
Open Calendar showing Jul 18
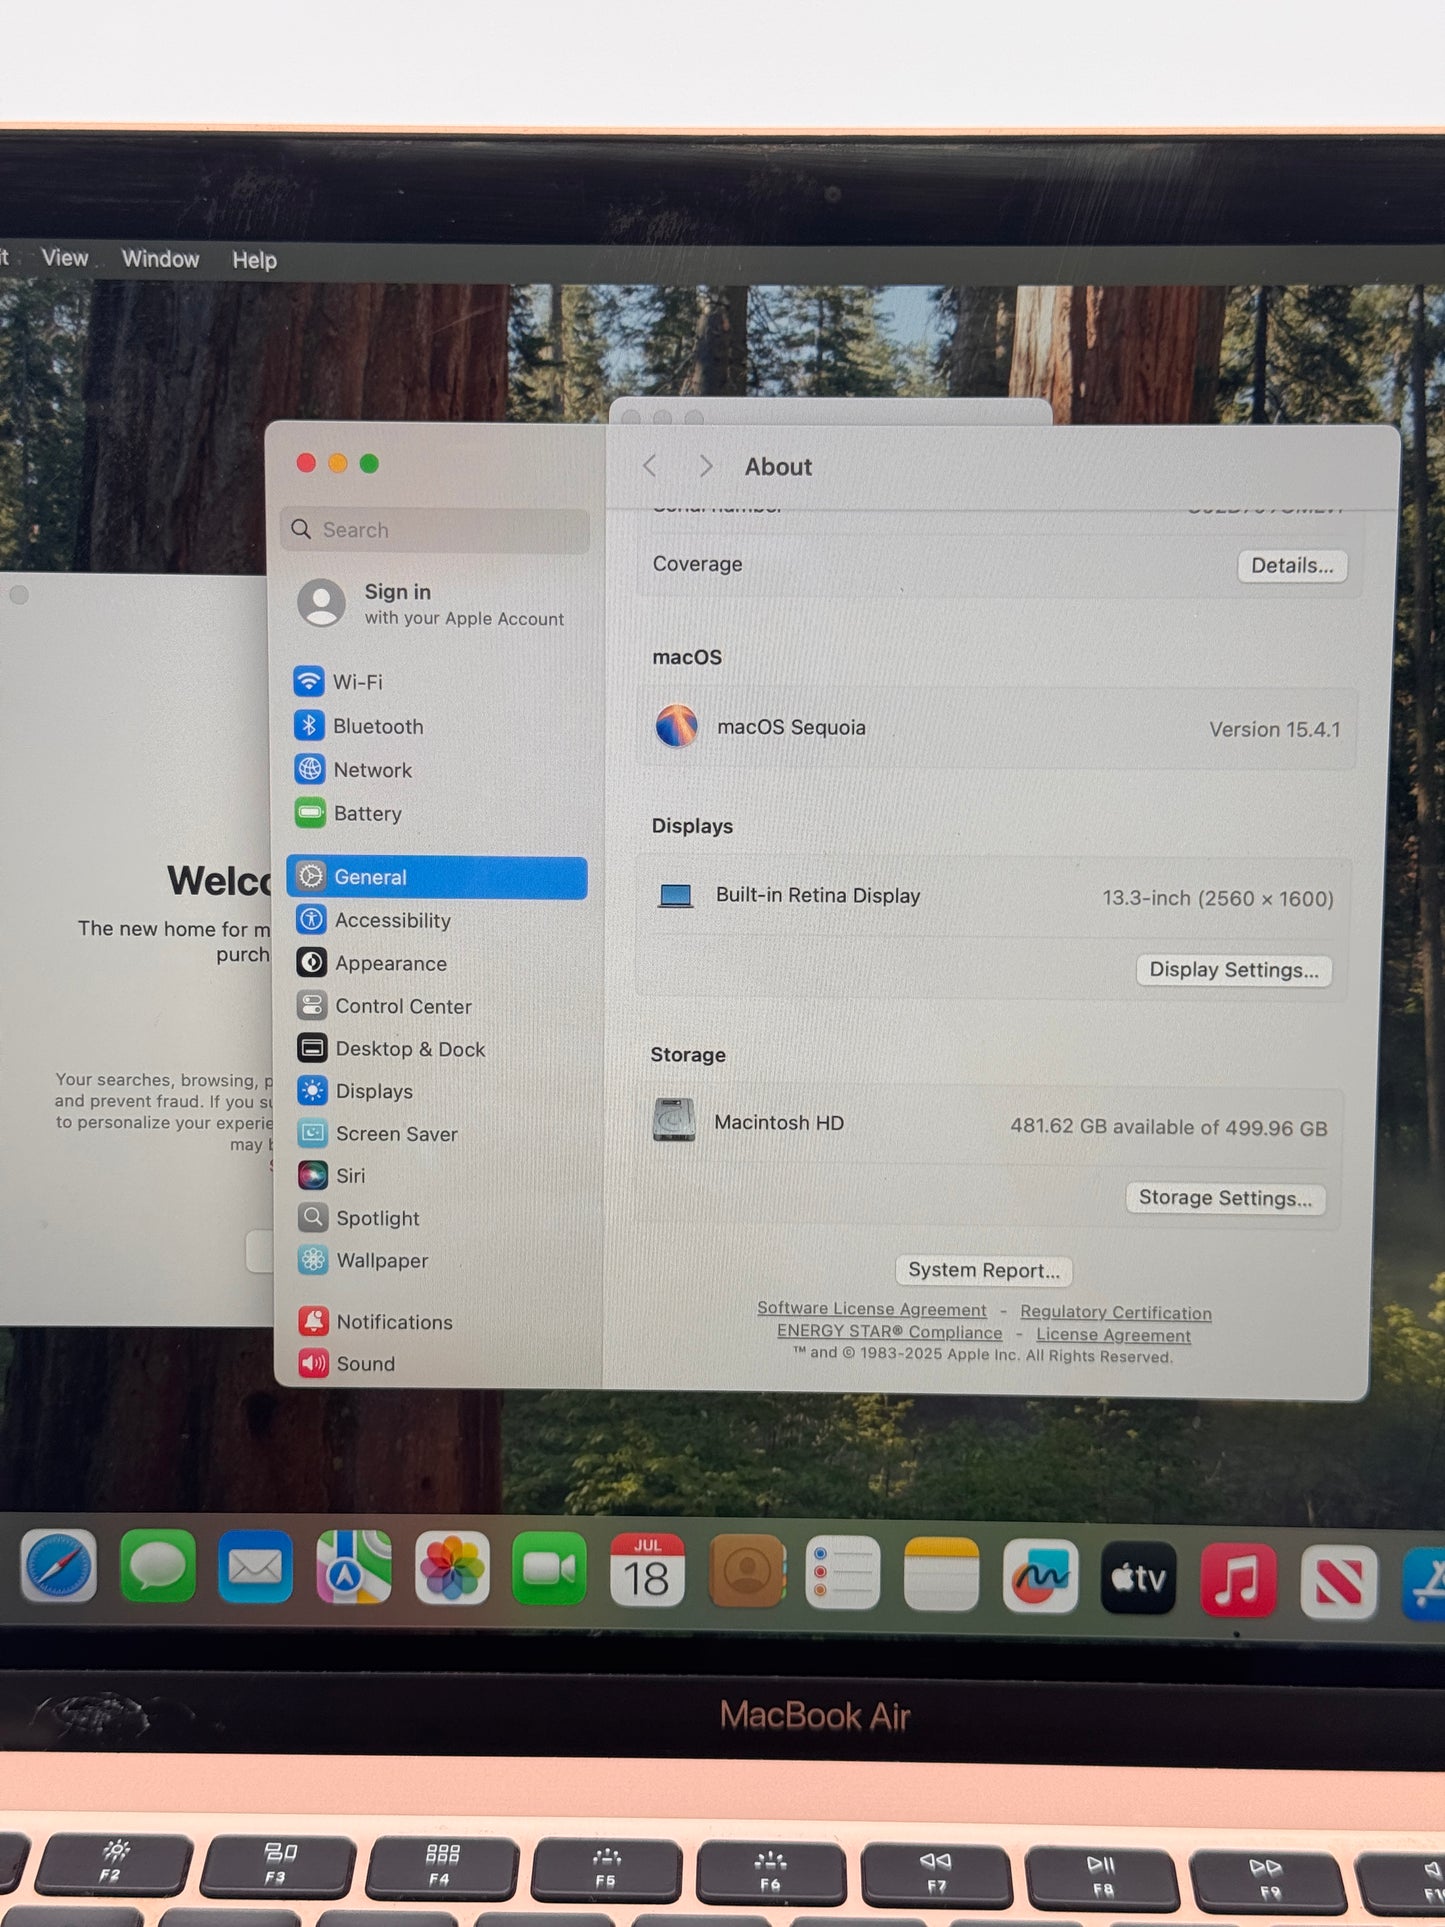(x=647, y=1571)
